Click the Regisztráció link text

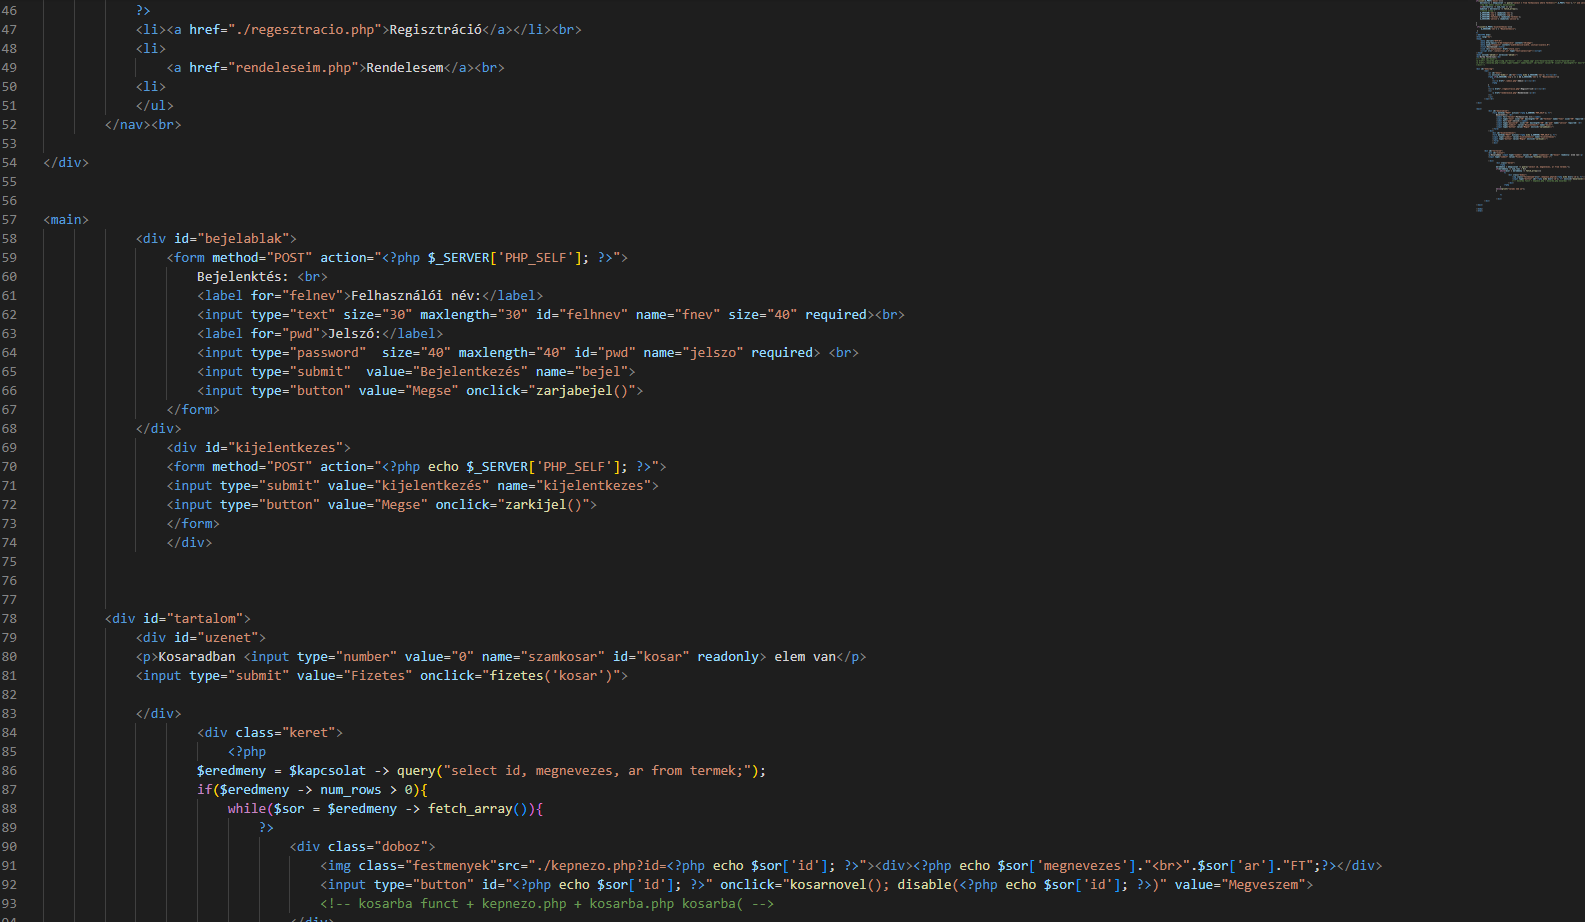[x=436, y=30]
